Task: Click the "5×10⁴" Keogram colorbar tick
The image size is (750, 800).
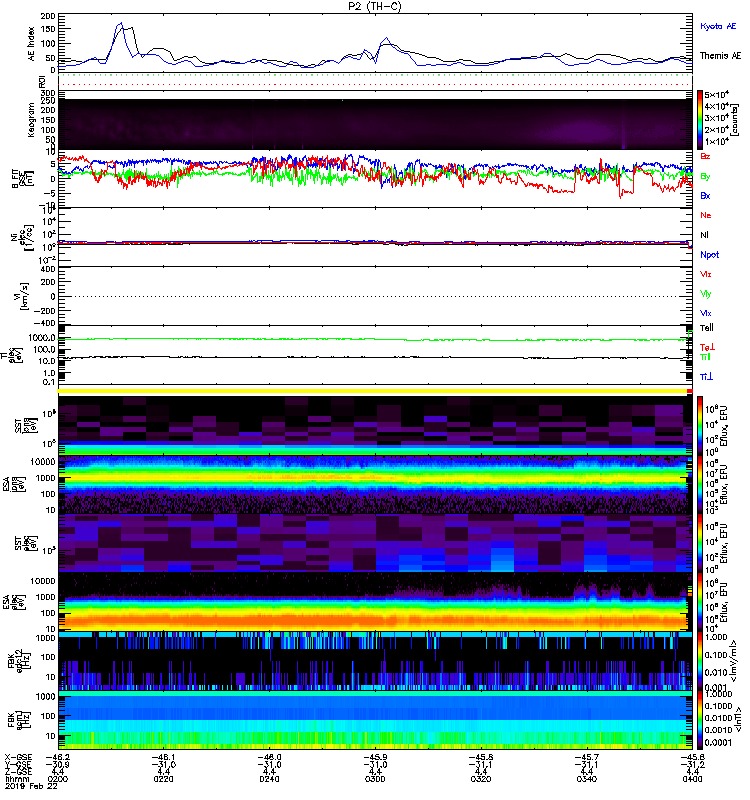Action: 716,94
